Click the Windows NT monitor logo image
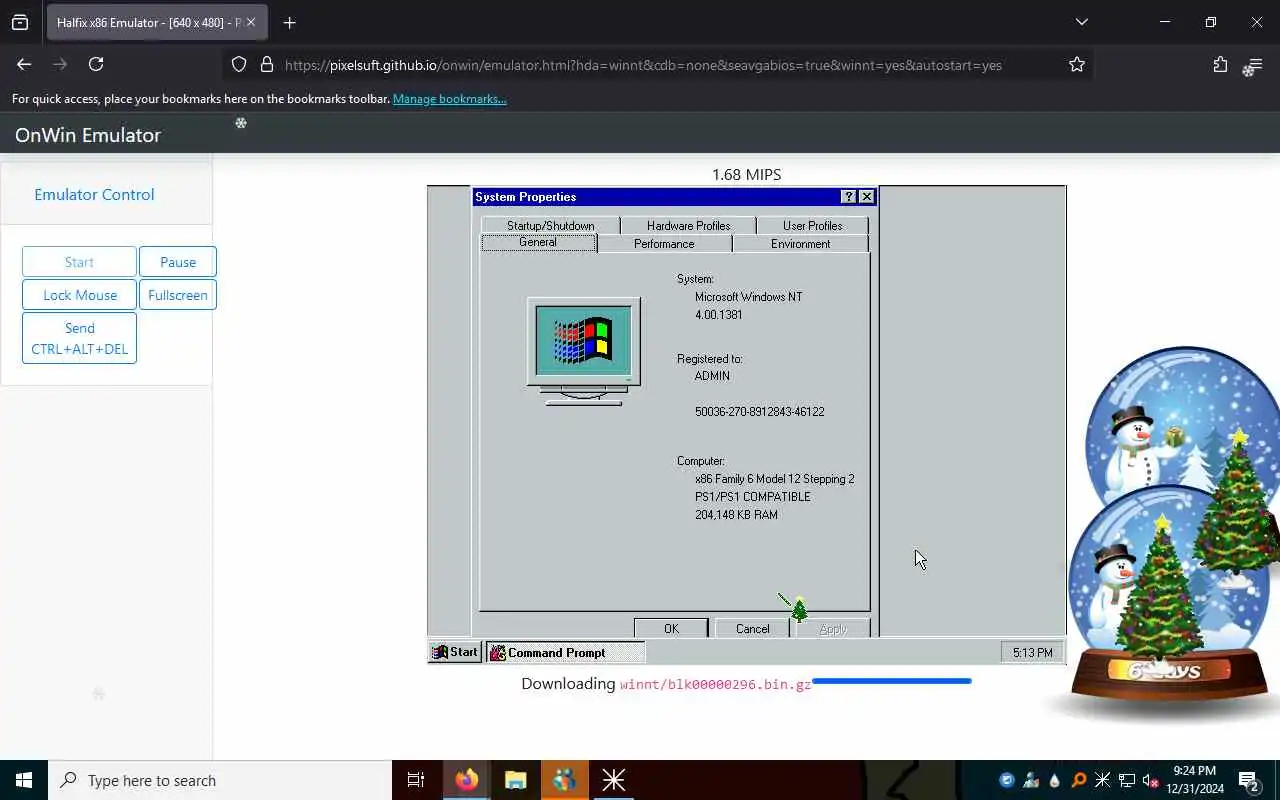This screenshot has width=1280, height=800. pos(584,350)
